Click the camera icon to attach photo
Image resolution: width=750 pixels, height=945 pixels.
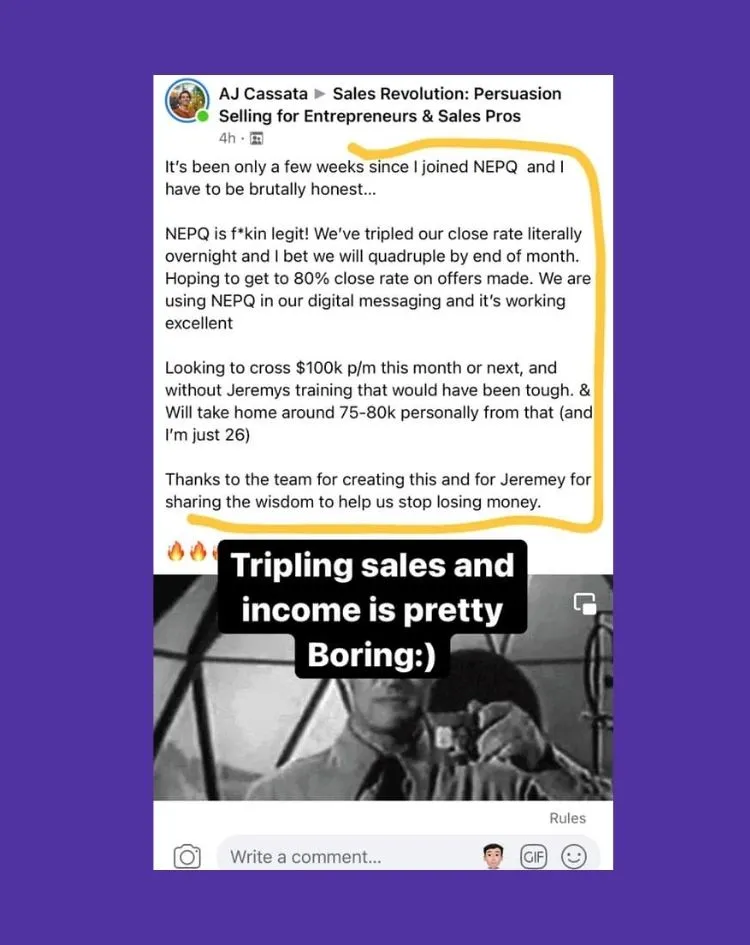(187, 856)
